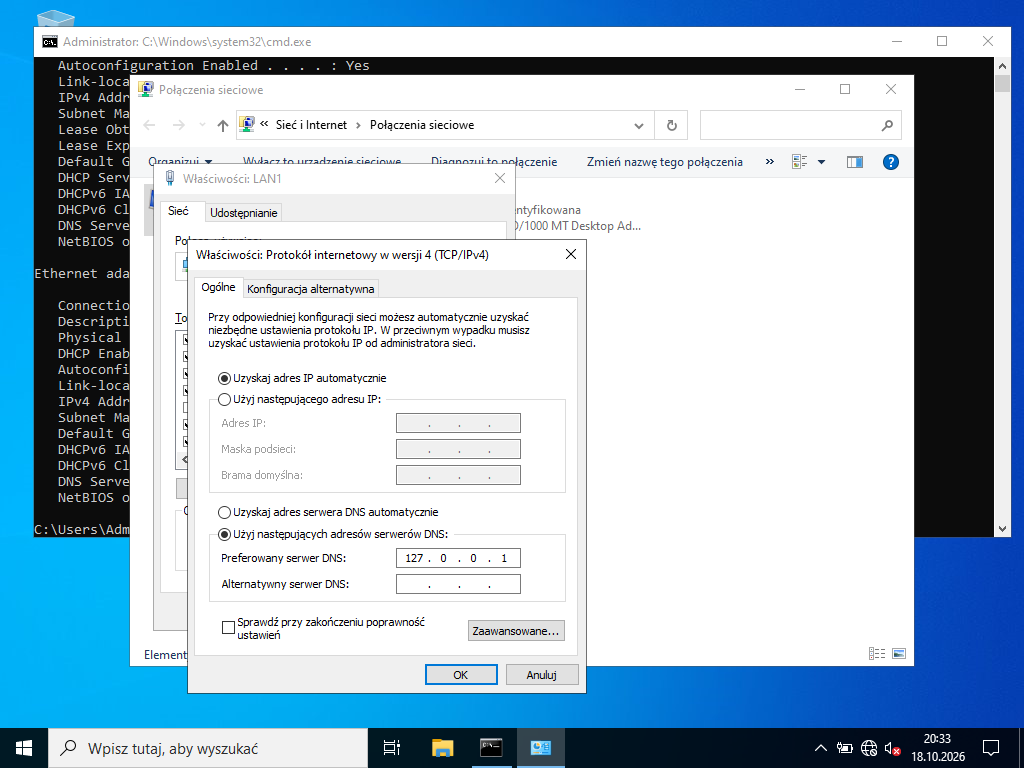Close the TCP/IPv4 properties dialog
1024x768 pixels.
point(571,254)
